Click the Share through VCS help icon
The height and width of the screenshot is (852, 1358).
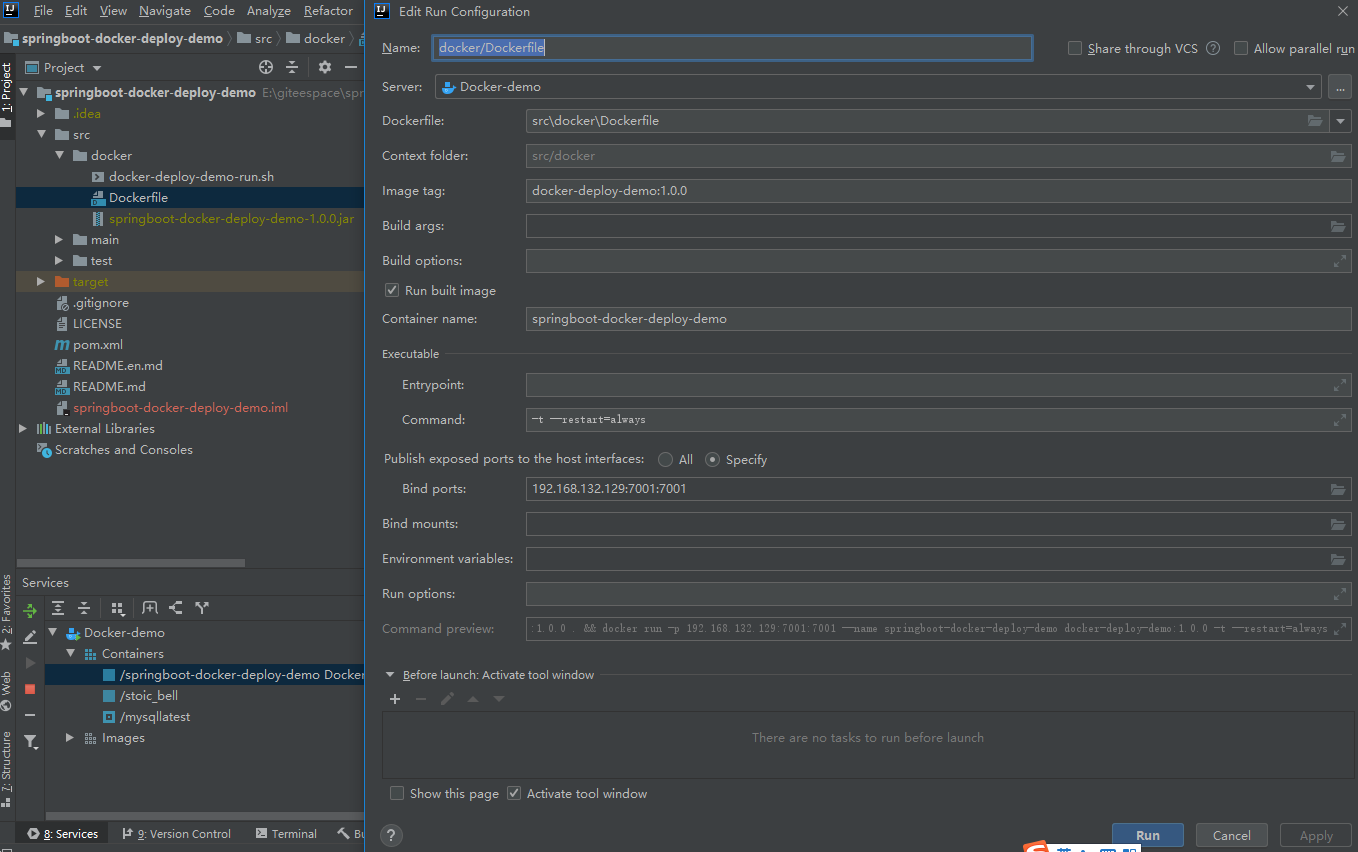click(x=1213, y=48)
